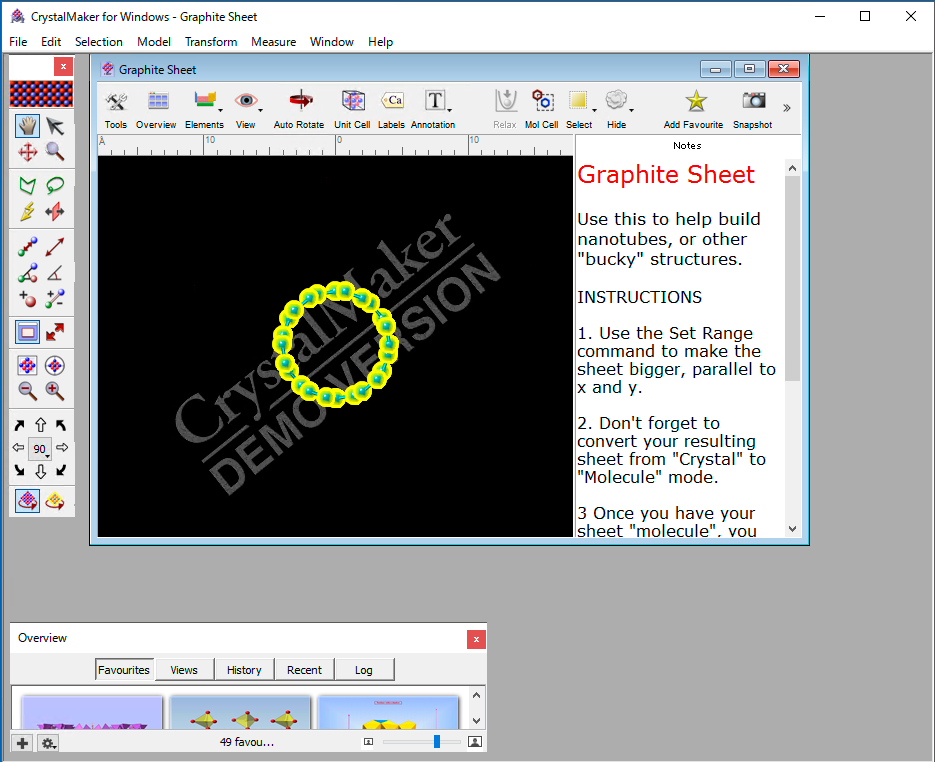
Task: Click the bottom-right diagonal rotation arrow
Action: [x=61, y=470]
